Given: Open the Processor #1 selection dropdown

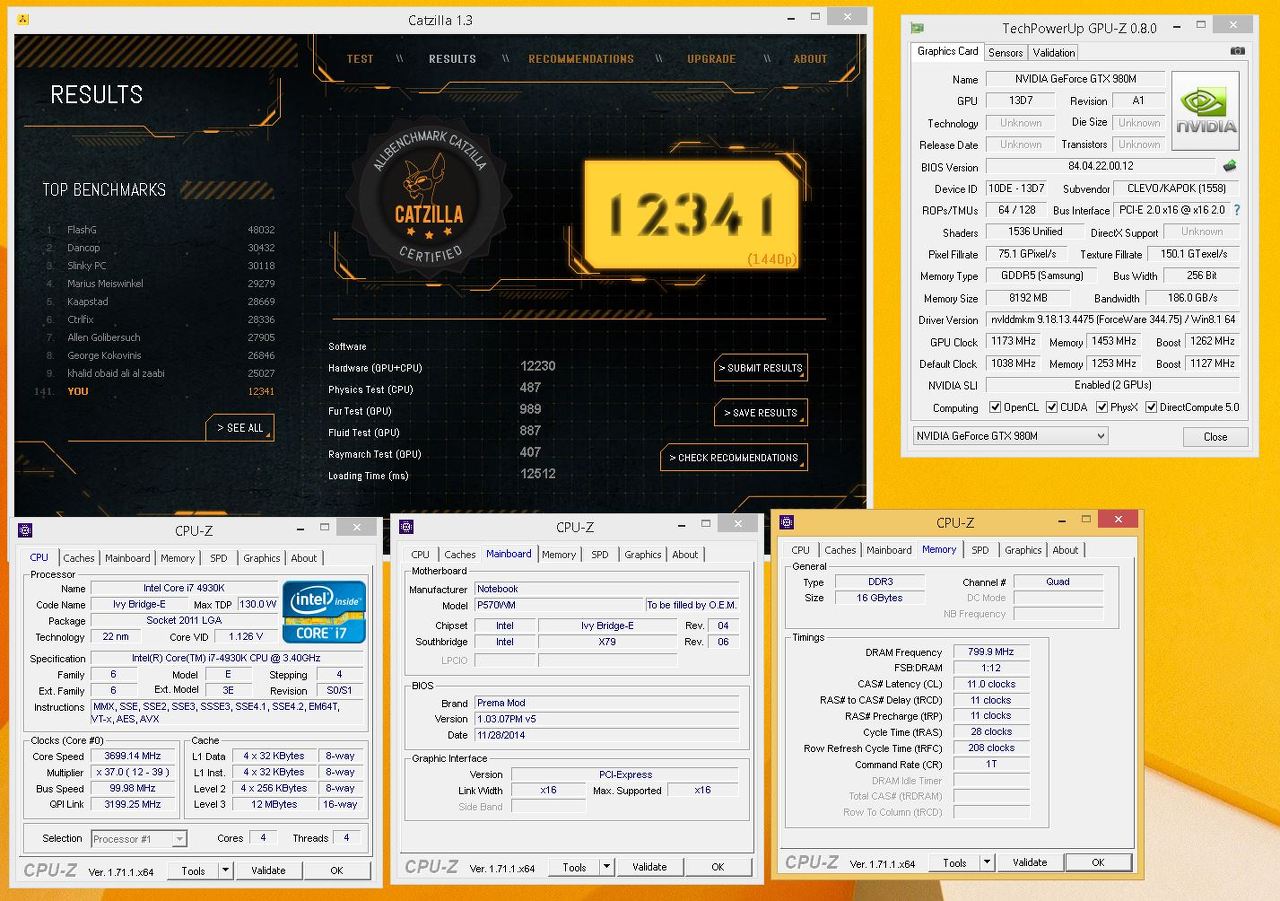Looking at the screenshot, I should [139, 839].
